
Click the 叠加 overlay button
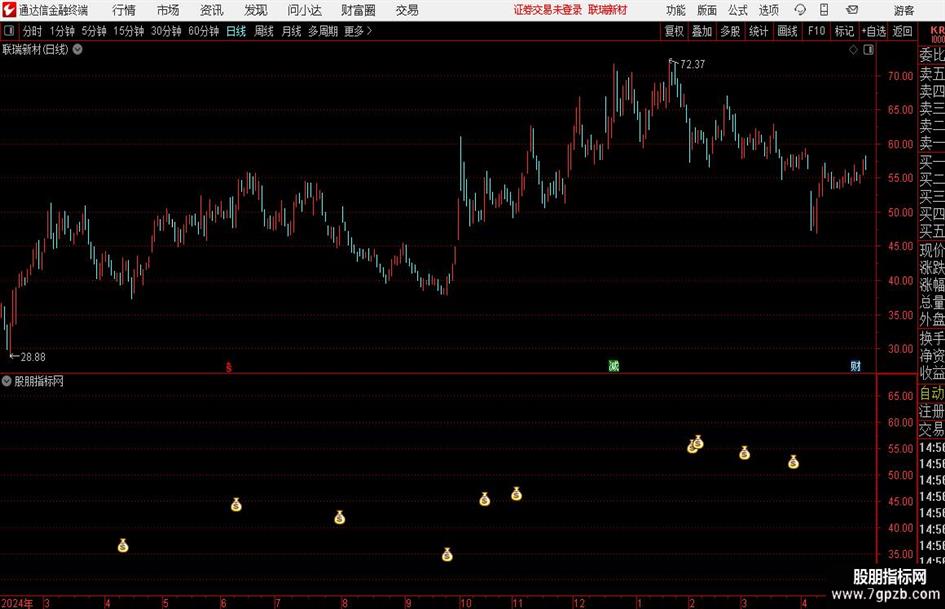coord(702,31)
